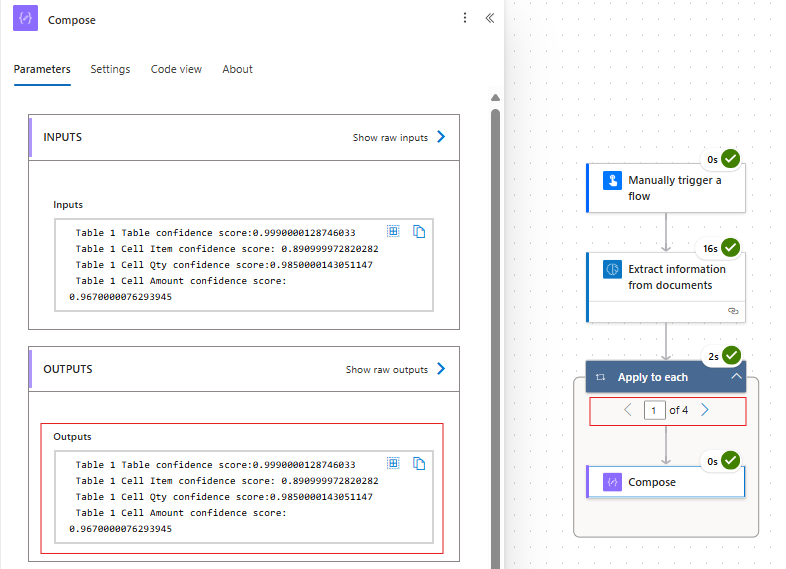The width and height of the screenshot is (786, 569).
Task: Click the connection link icon on Extract information card
Action: (x=733, y=311)
